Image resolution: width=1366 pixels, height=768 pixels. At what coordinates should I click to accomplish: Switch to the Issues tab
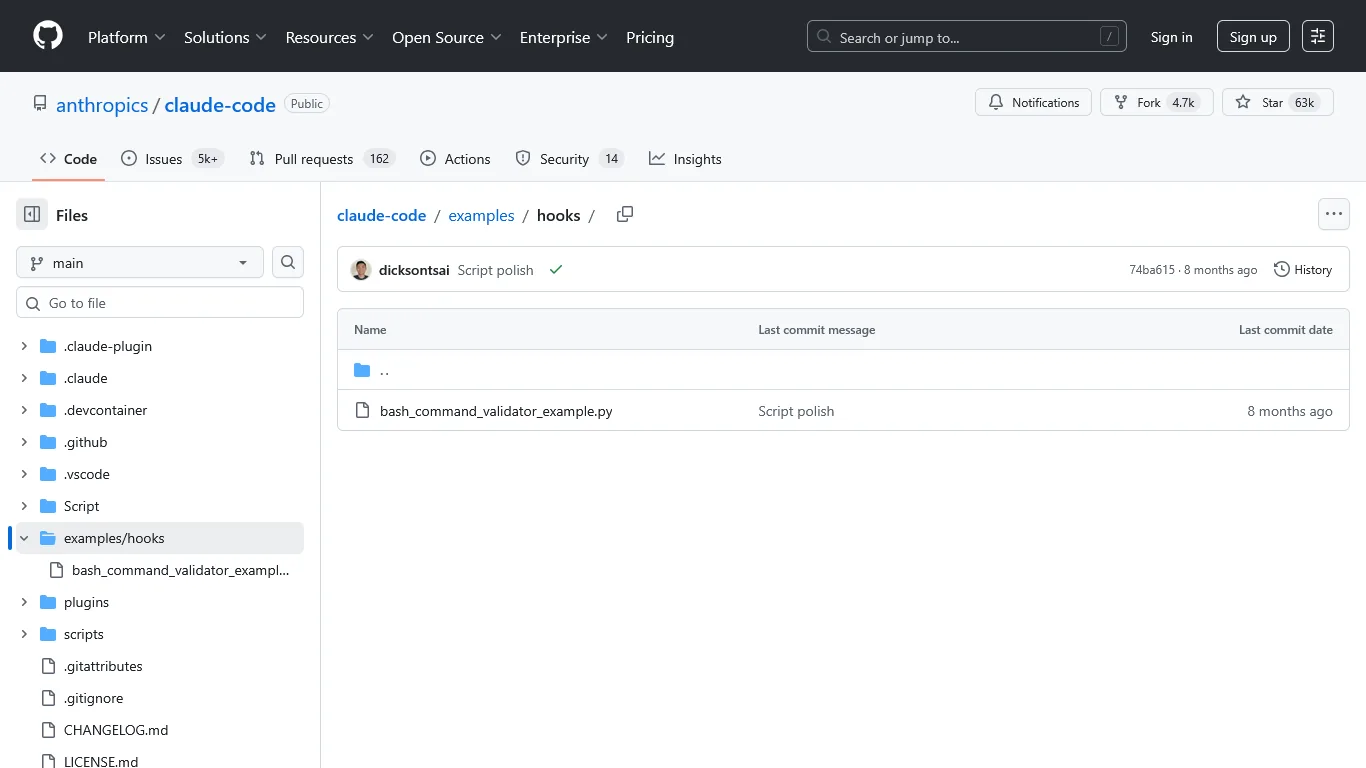172,159
